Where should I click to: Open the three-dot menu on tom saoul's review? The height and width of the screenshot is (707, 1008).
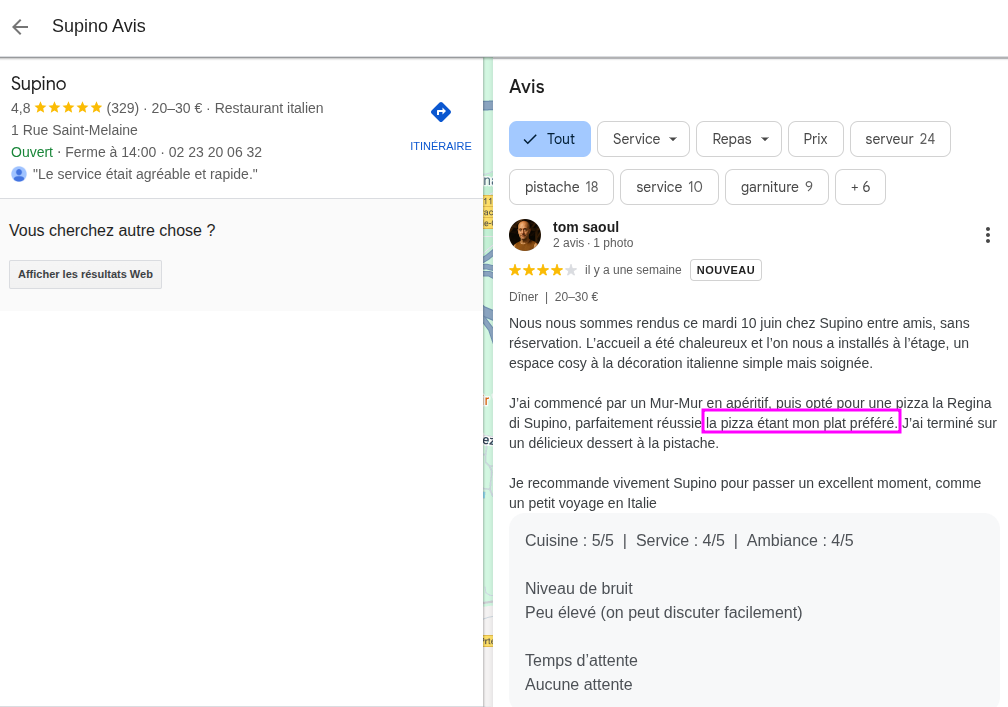(x=987, y=235)
